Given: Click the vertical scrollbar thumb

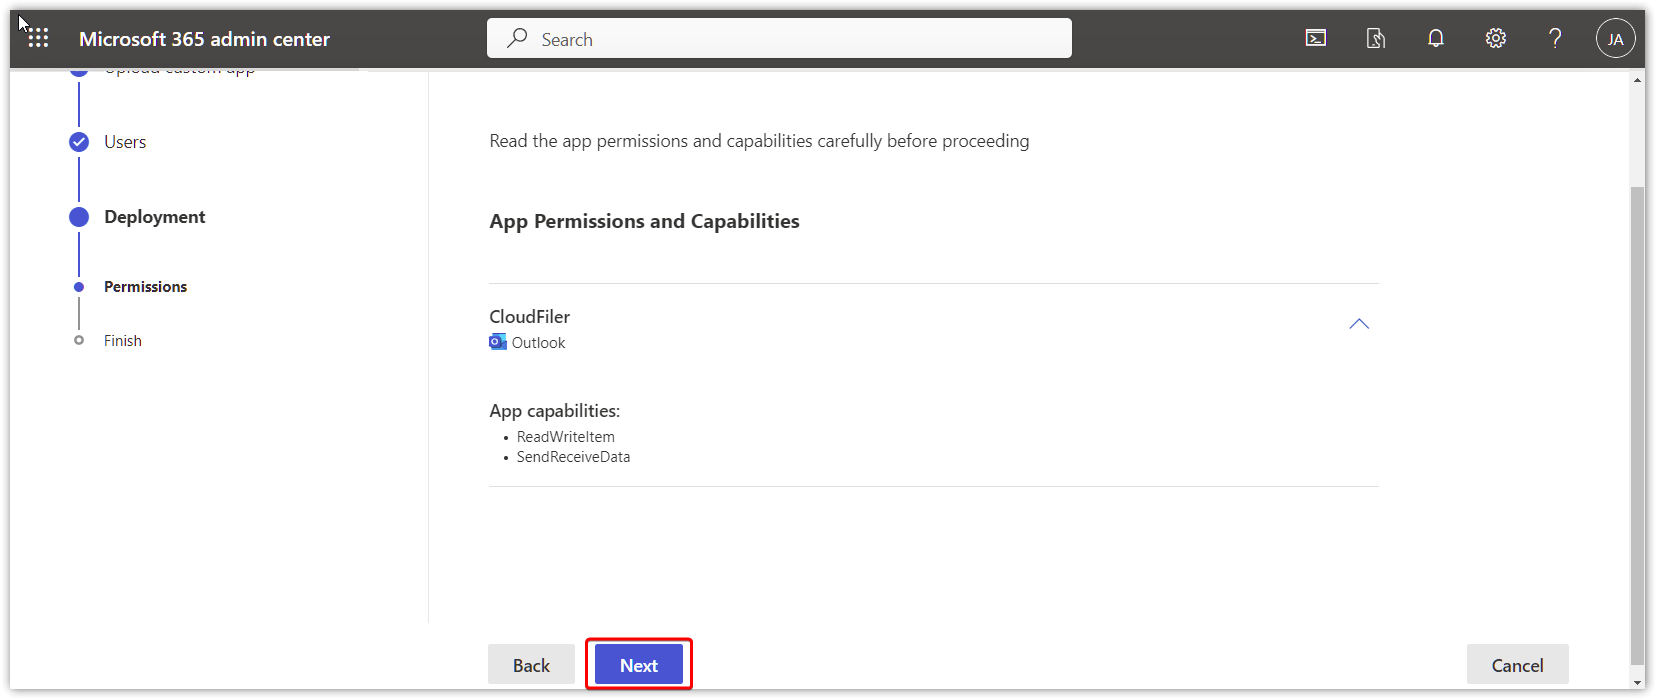Looking at the screenshot, I should coord(1636,425).
